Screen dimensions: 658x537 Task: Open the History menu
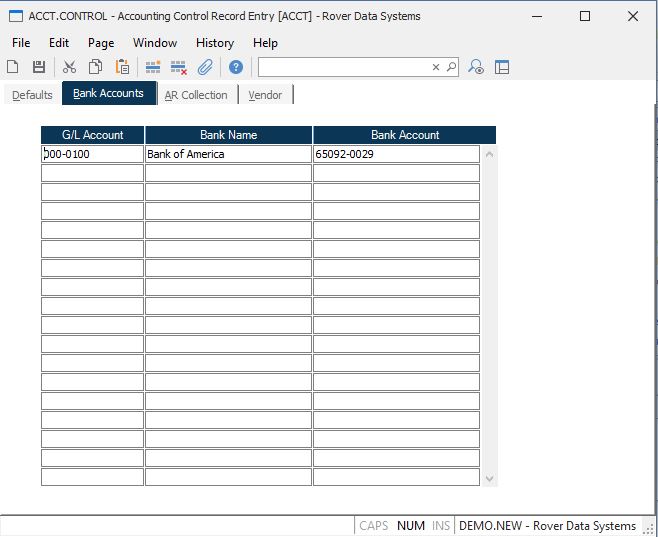[x=214, y=43]
